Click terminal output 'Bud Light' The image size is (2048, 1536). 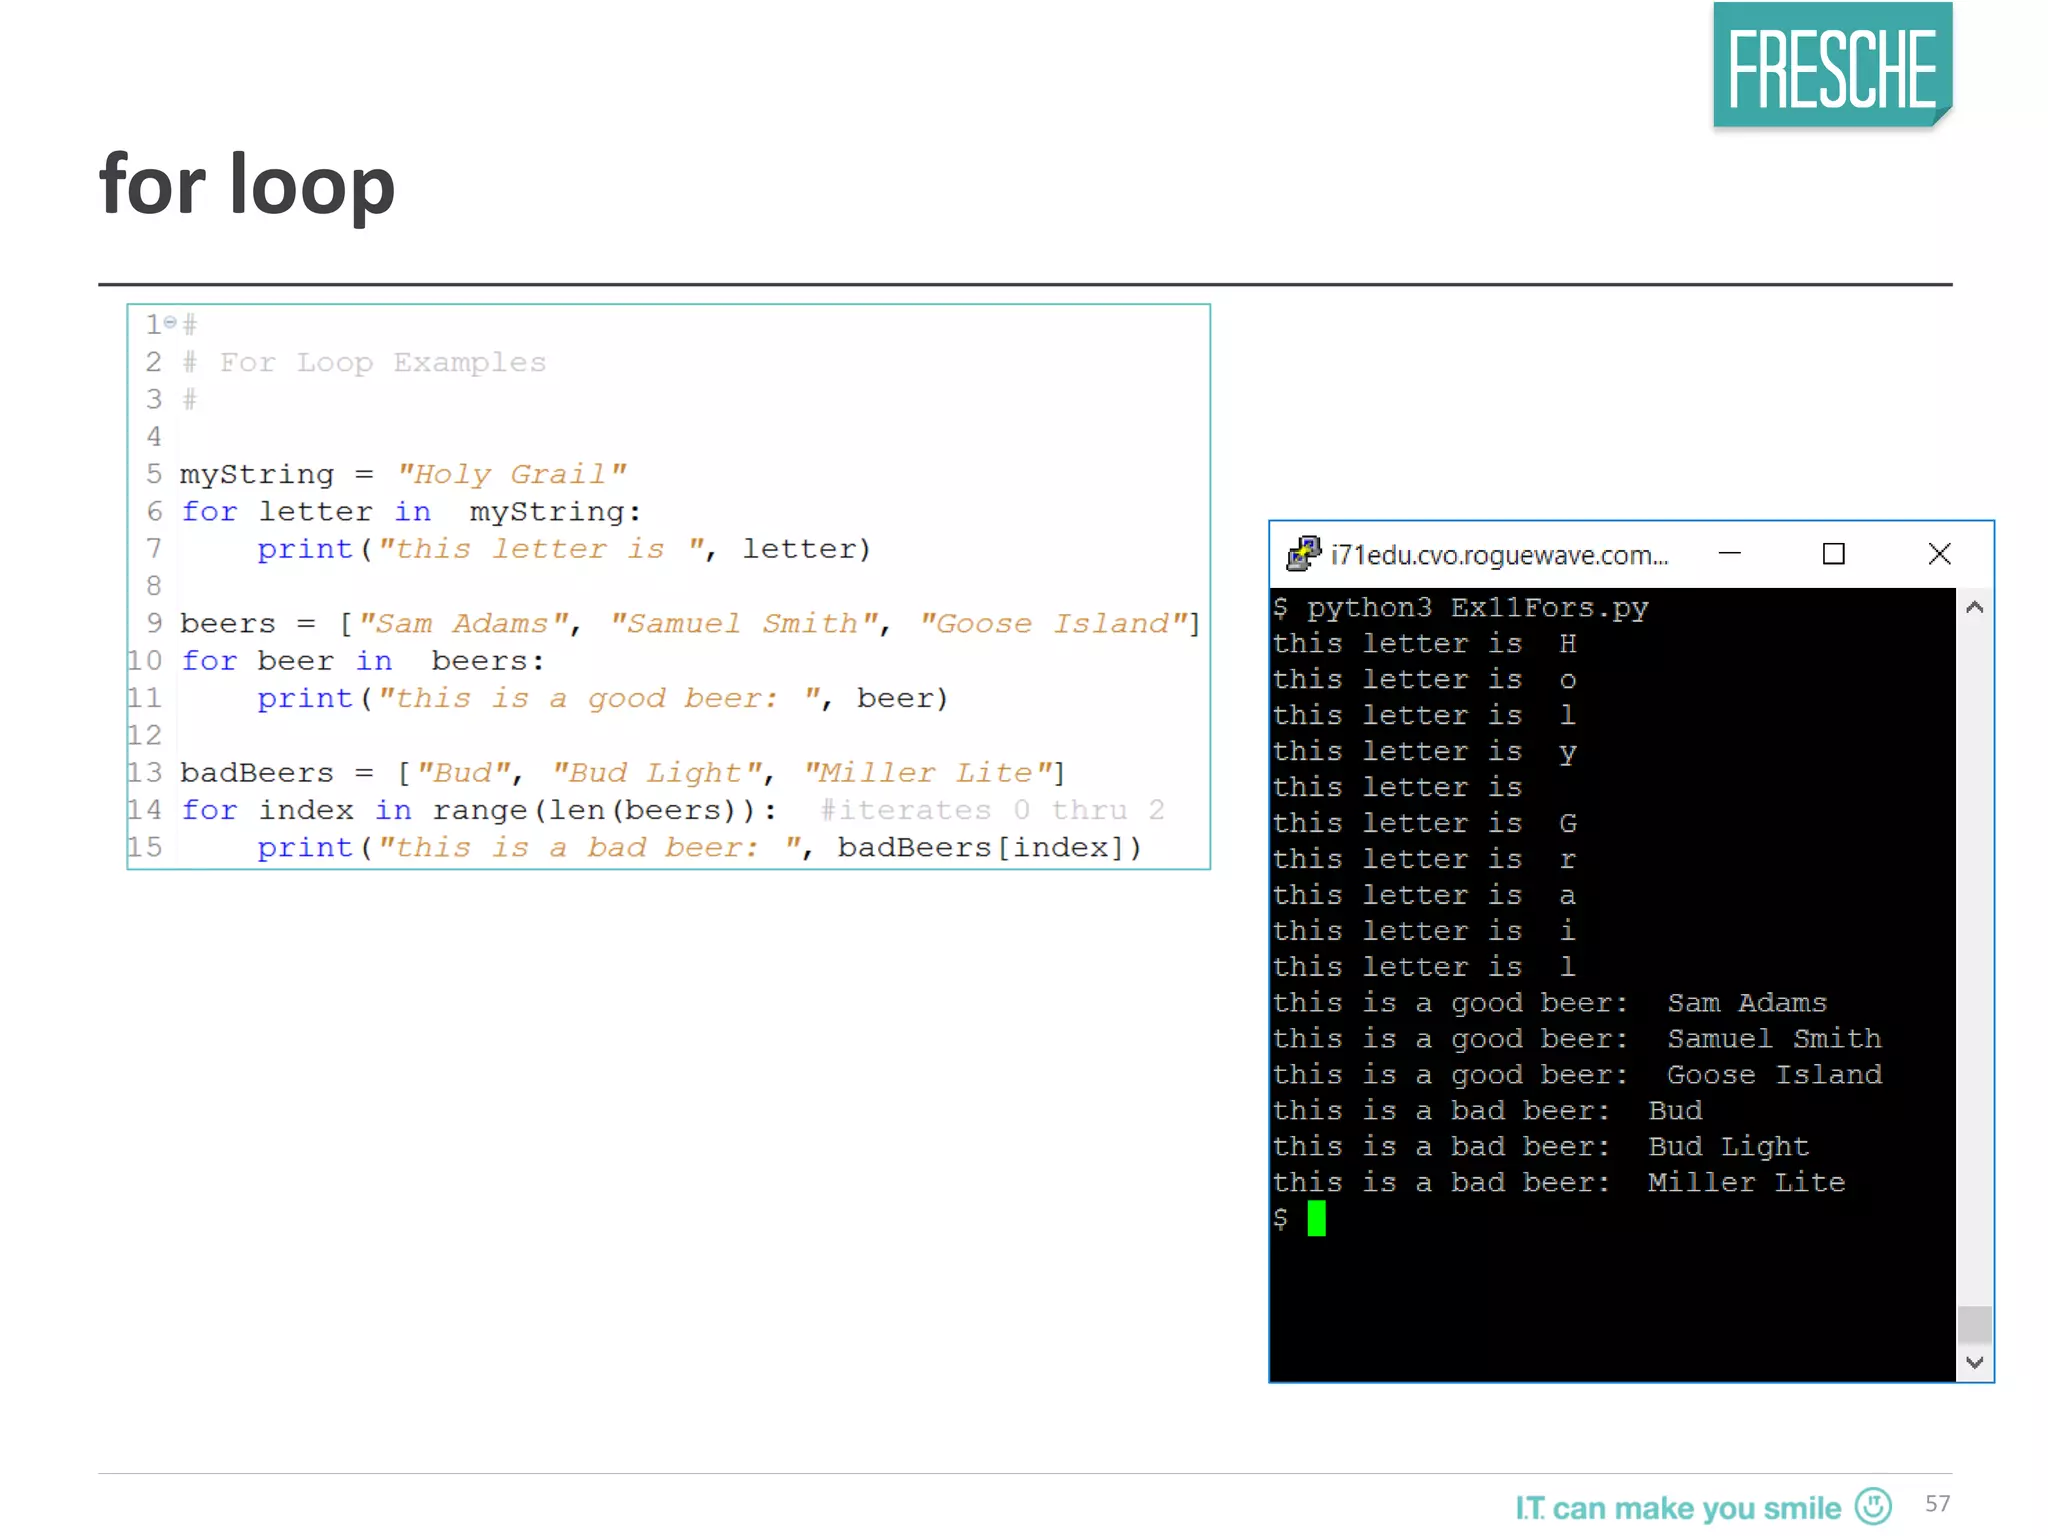coord(1729,1147)
